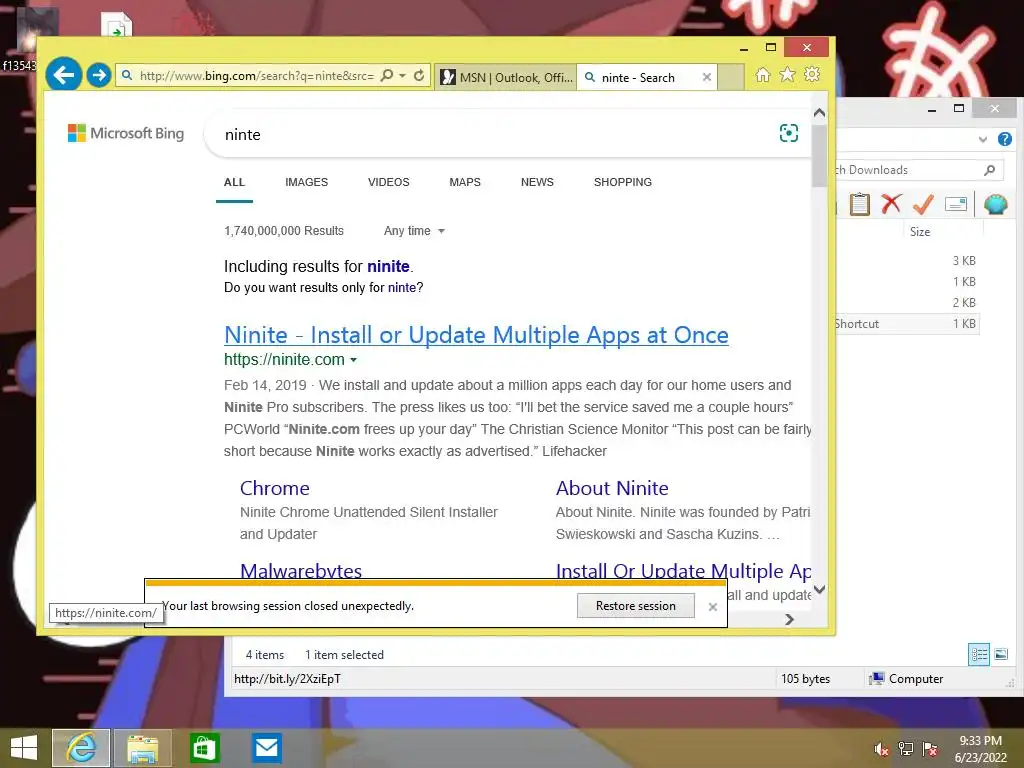The height and width of the screenshot is (768, 1024).
Task: Switch to NEWS results
Action: coord(537,182)
